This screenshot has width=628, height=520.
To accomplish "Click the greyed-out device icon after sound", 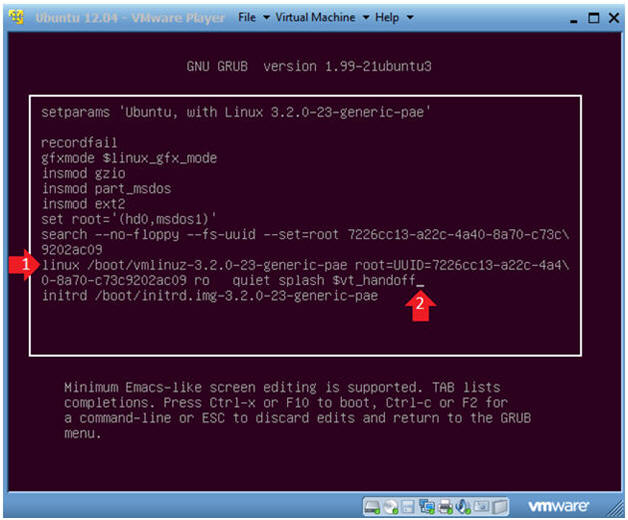I will [x=482, y=506].
